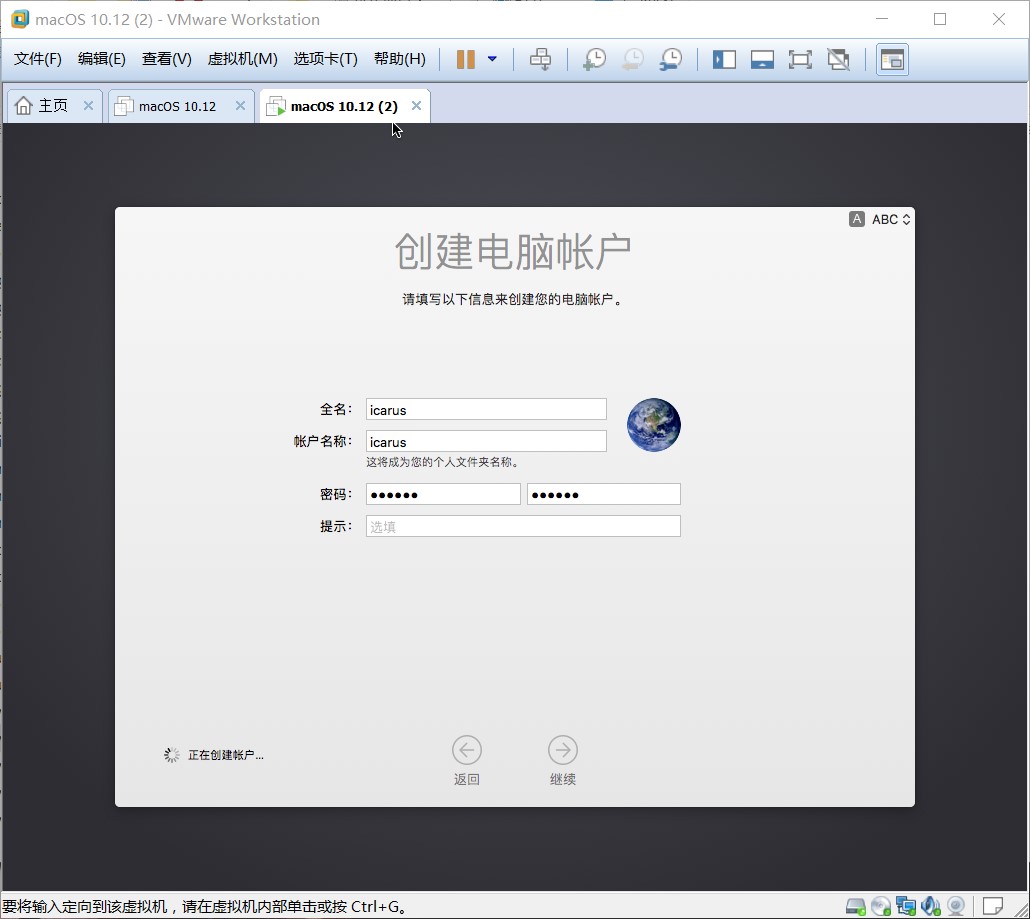The height and width of the screenshot is (919, 1030).
Task: Close the macOS 10.12 tab
Action: tap(240, 106)
